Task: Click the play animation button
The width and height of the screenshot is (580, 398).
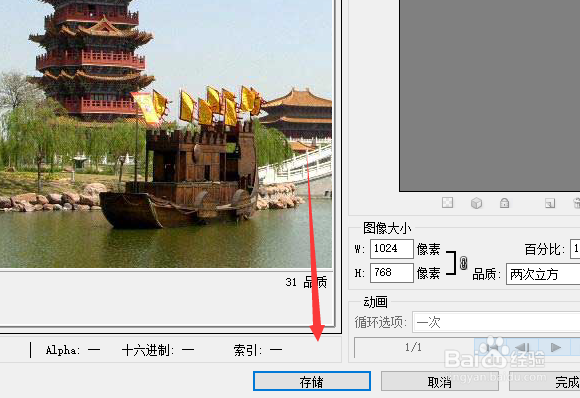Action: click(x=555, y=347)
